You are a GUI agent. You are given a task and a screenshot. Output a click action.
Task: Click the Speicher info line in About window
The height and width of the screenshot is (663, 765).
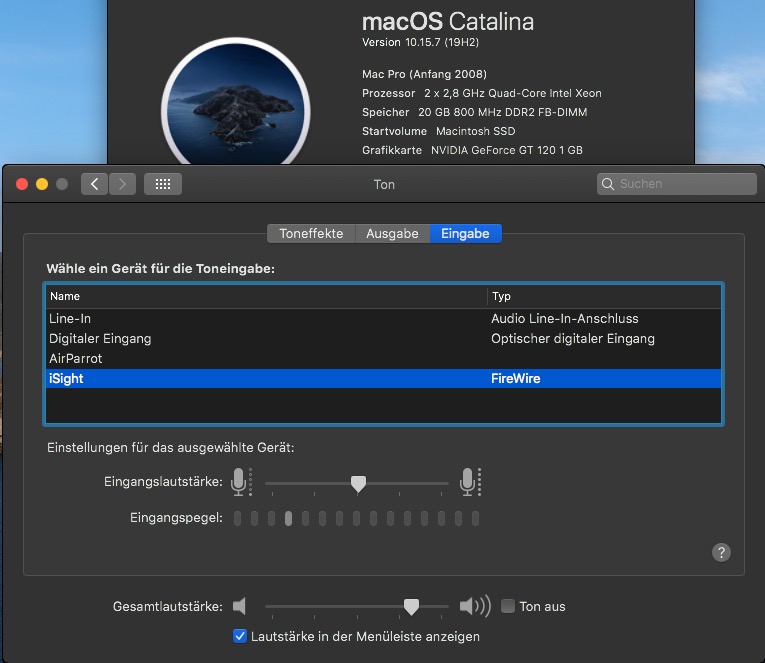[474, 112]
